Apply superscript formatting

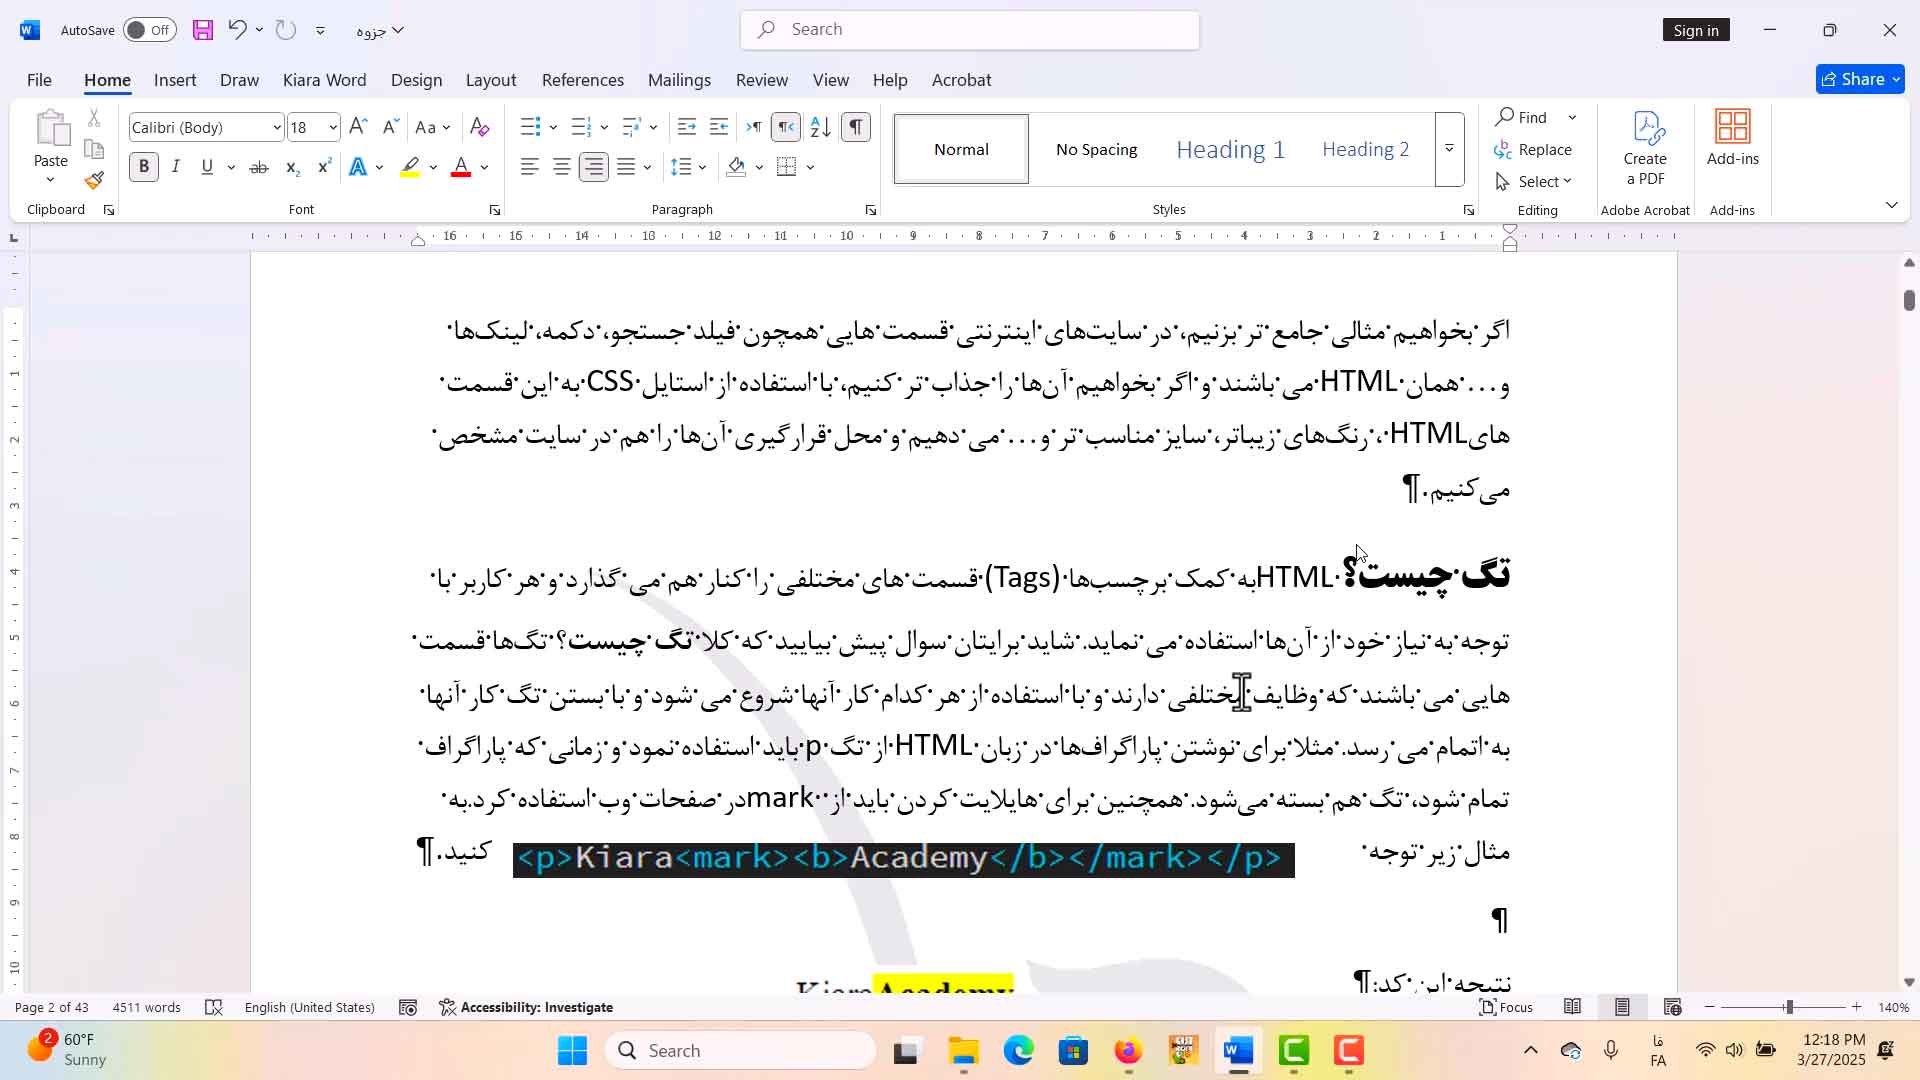(x=324, y=167)
